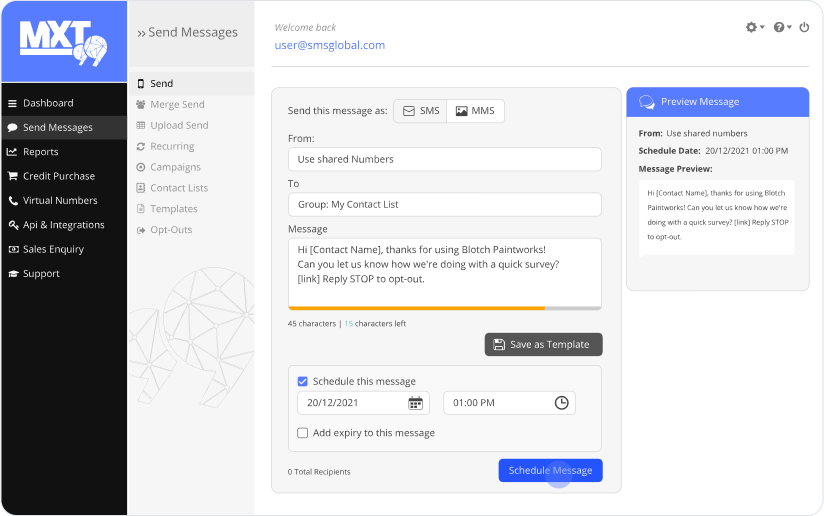Open Merge Send submenu item
The height and width of the screenshot is (516, 824).
(177, 105)
